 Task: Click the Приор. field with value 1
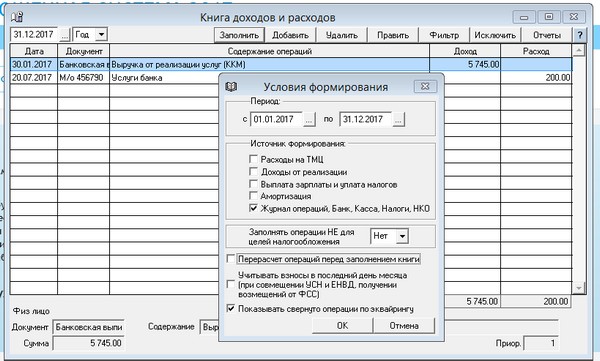coord(541,343)
